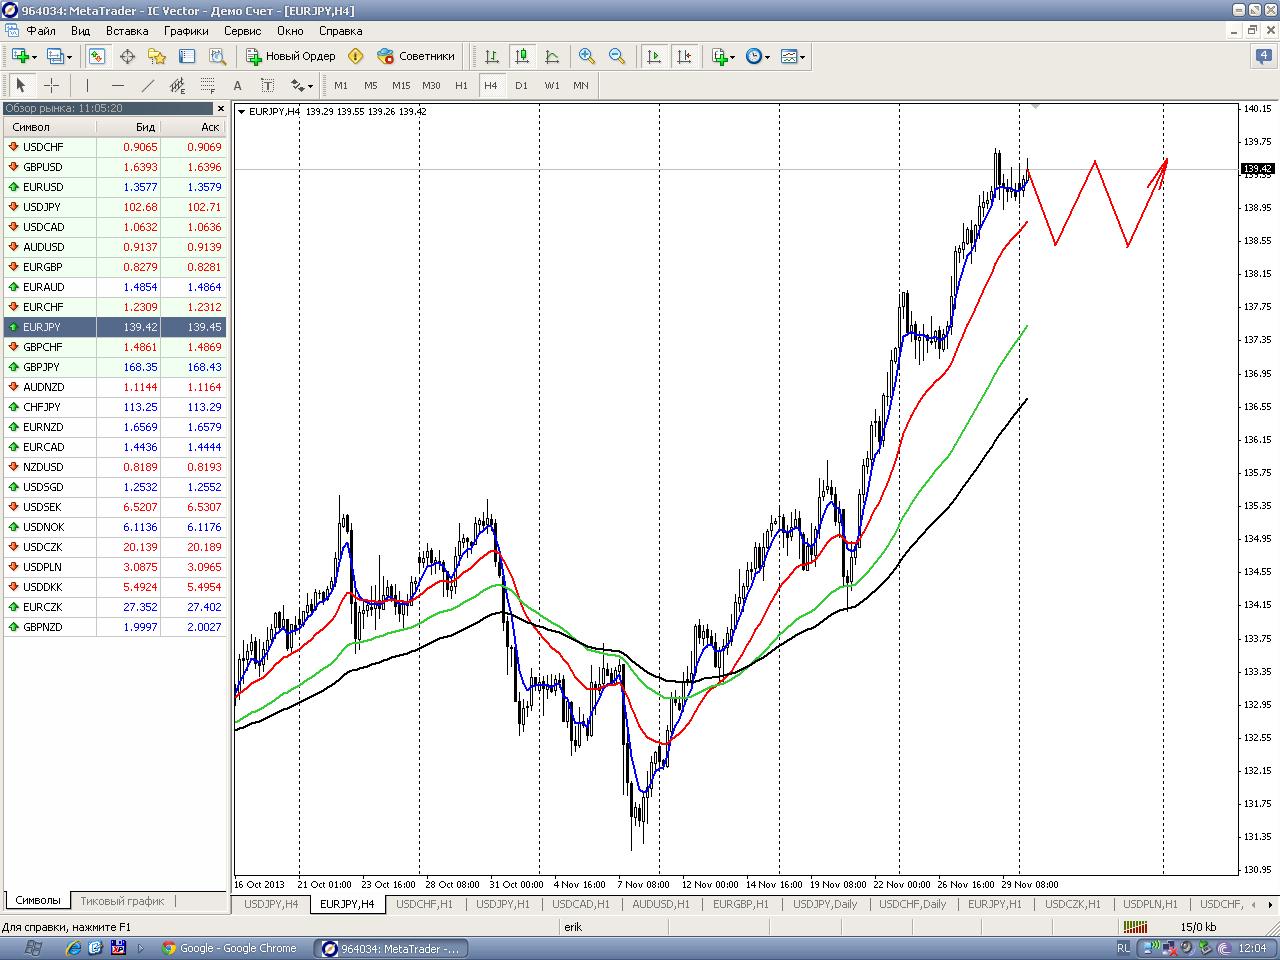Select the crosshair cursor tool
1280x960 pixels.
[x=51, y=86]
